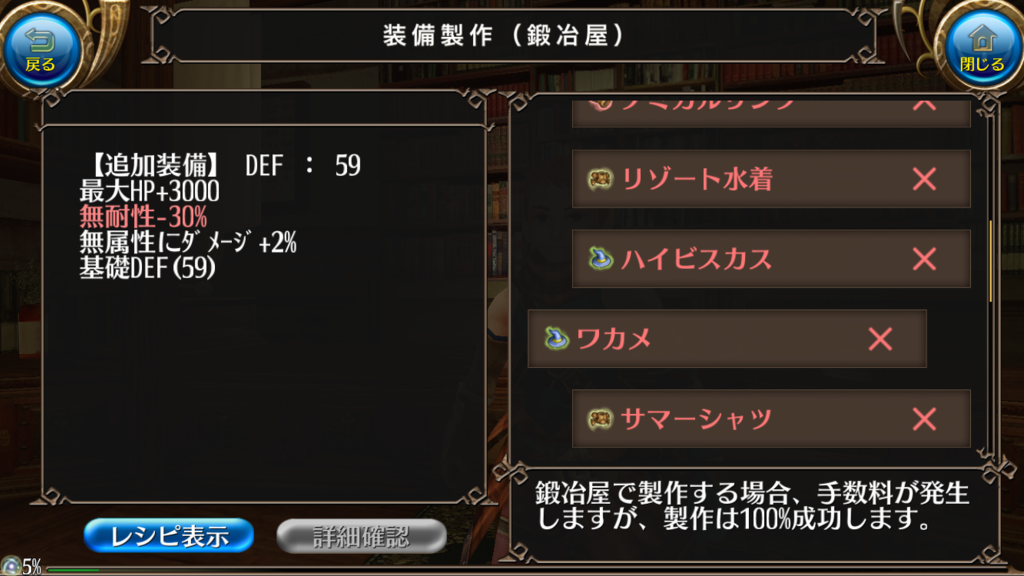This screenshot has width=1024, height=576.
Task: Select the サマーシャツ recipe entry
Action: 771,419
